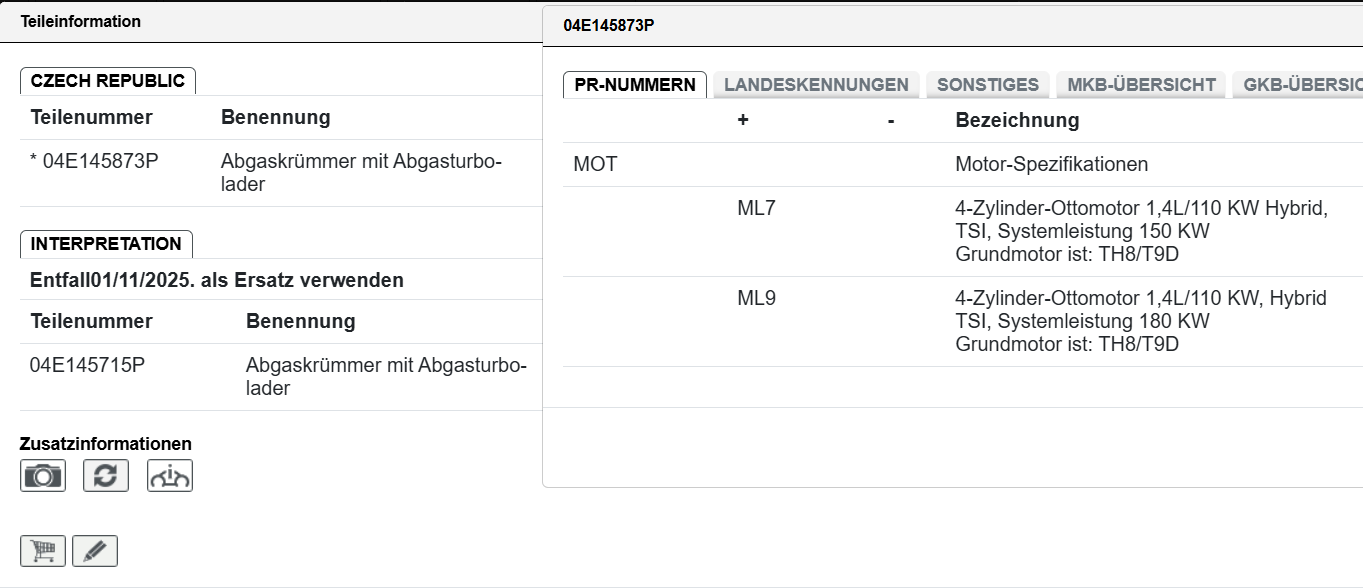Image resolution: width=1363 pixels, height=588 pixels.
Task: Open the SONSTIGES tab
Action: 988,85
